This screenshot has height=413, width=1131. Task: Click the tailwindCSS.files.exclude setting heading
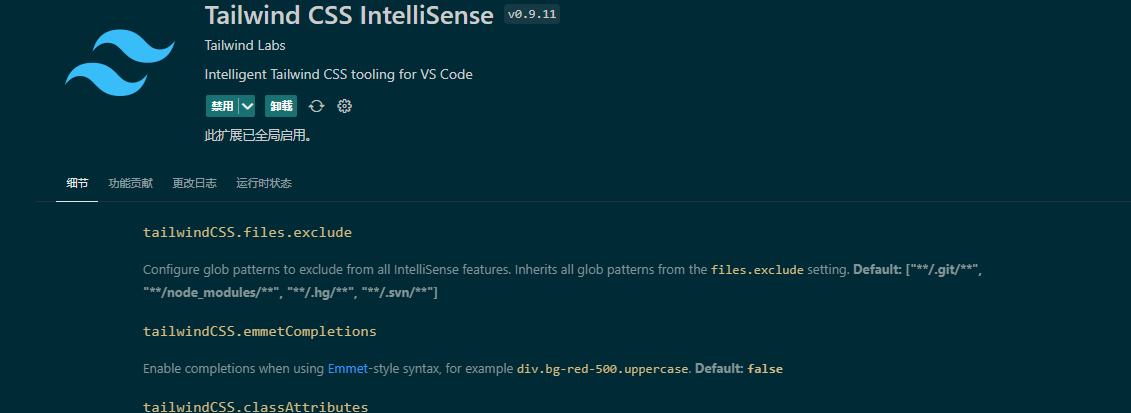pyautogui.click(x=247, y=233)
